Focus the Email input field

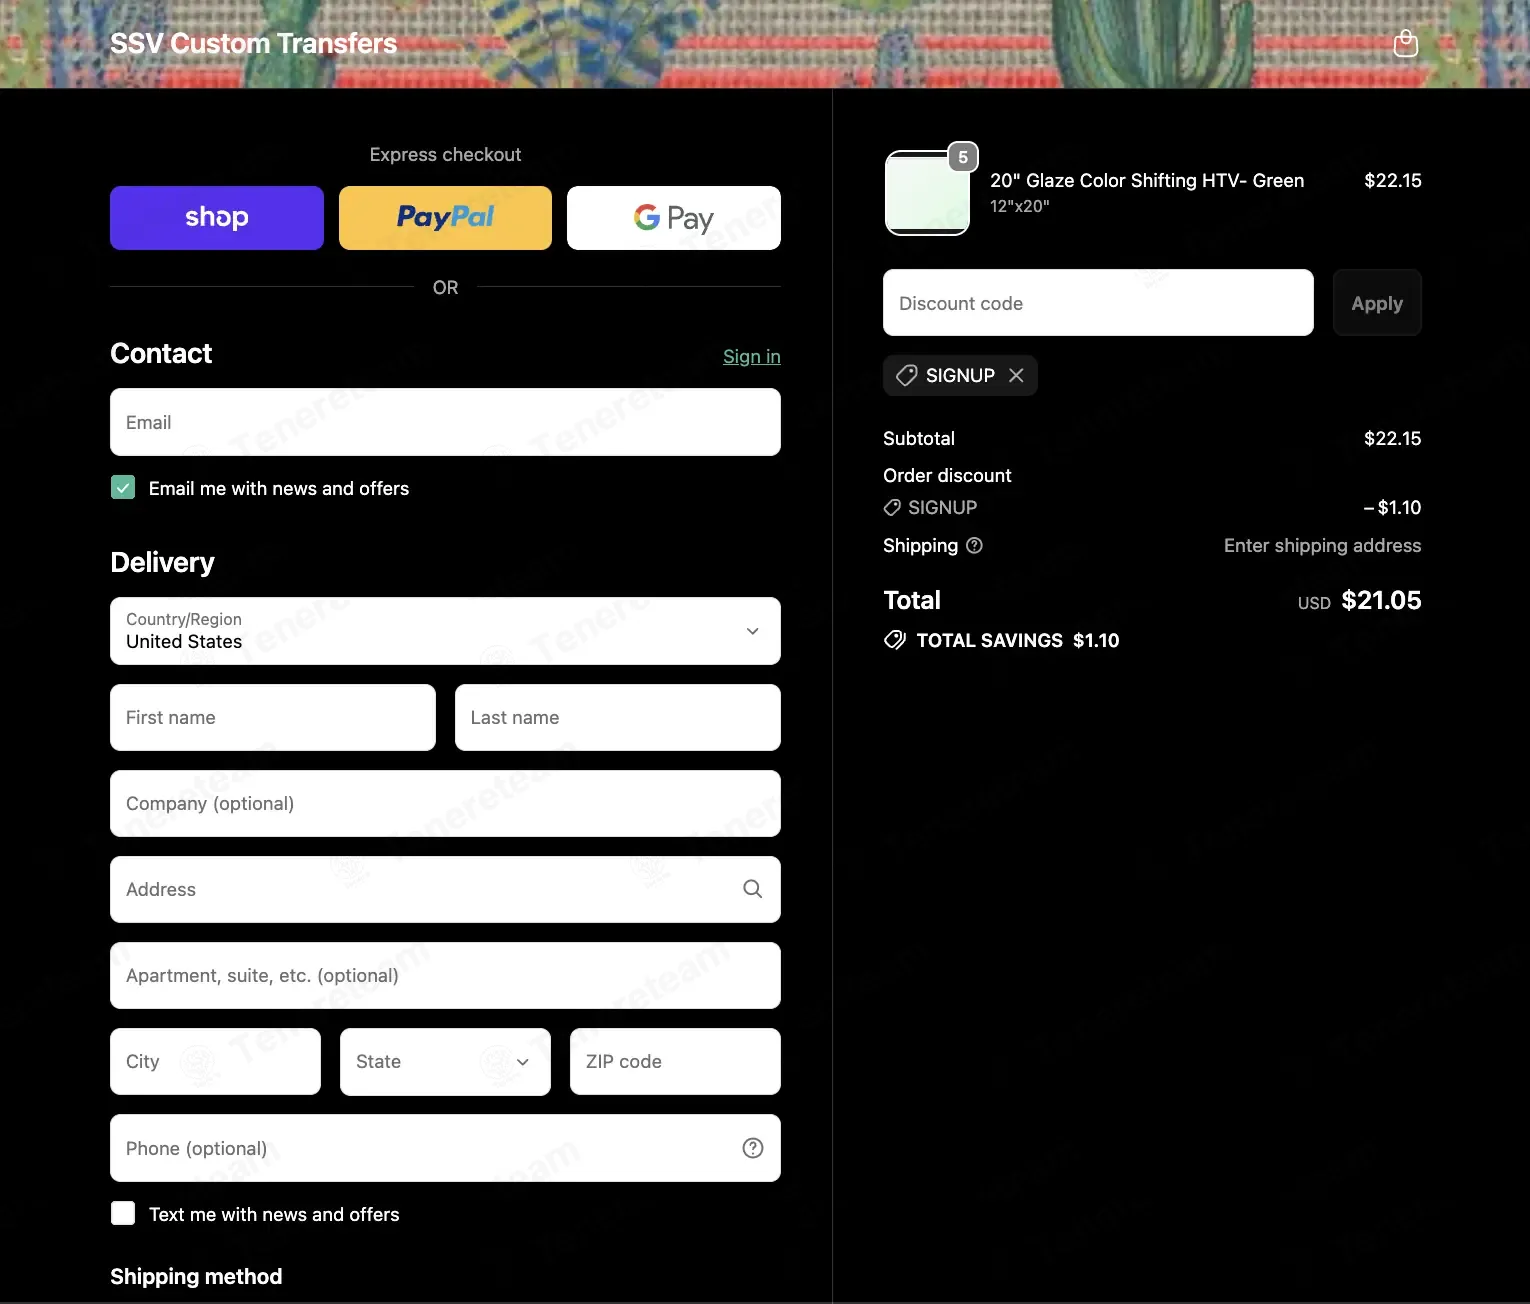tap(445, 422)
